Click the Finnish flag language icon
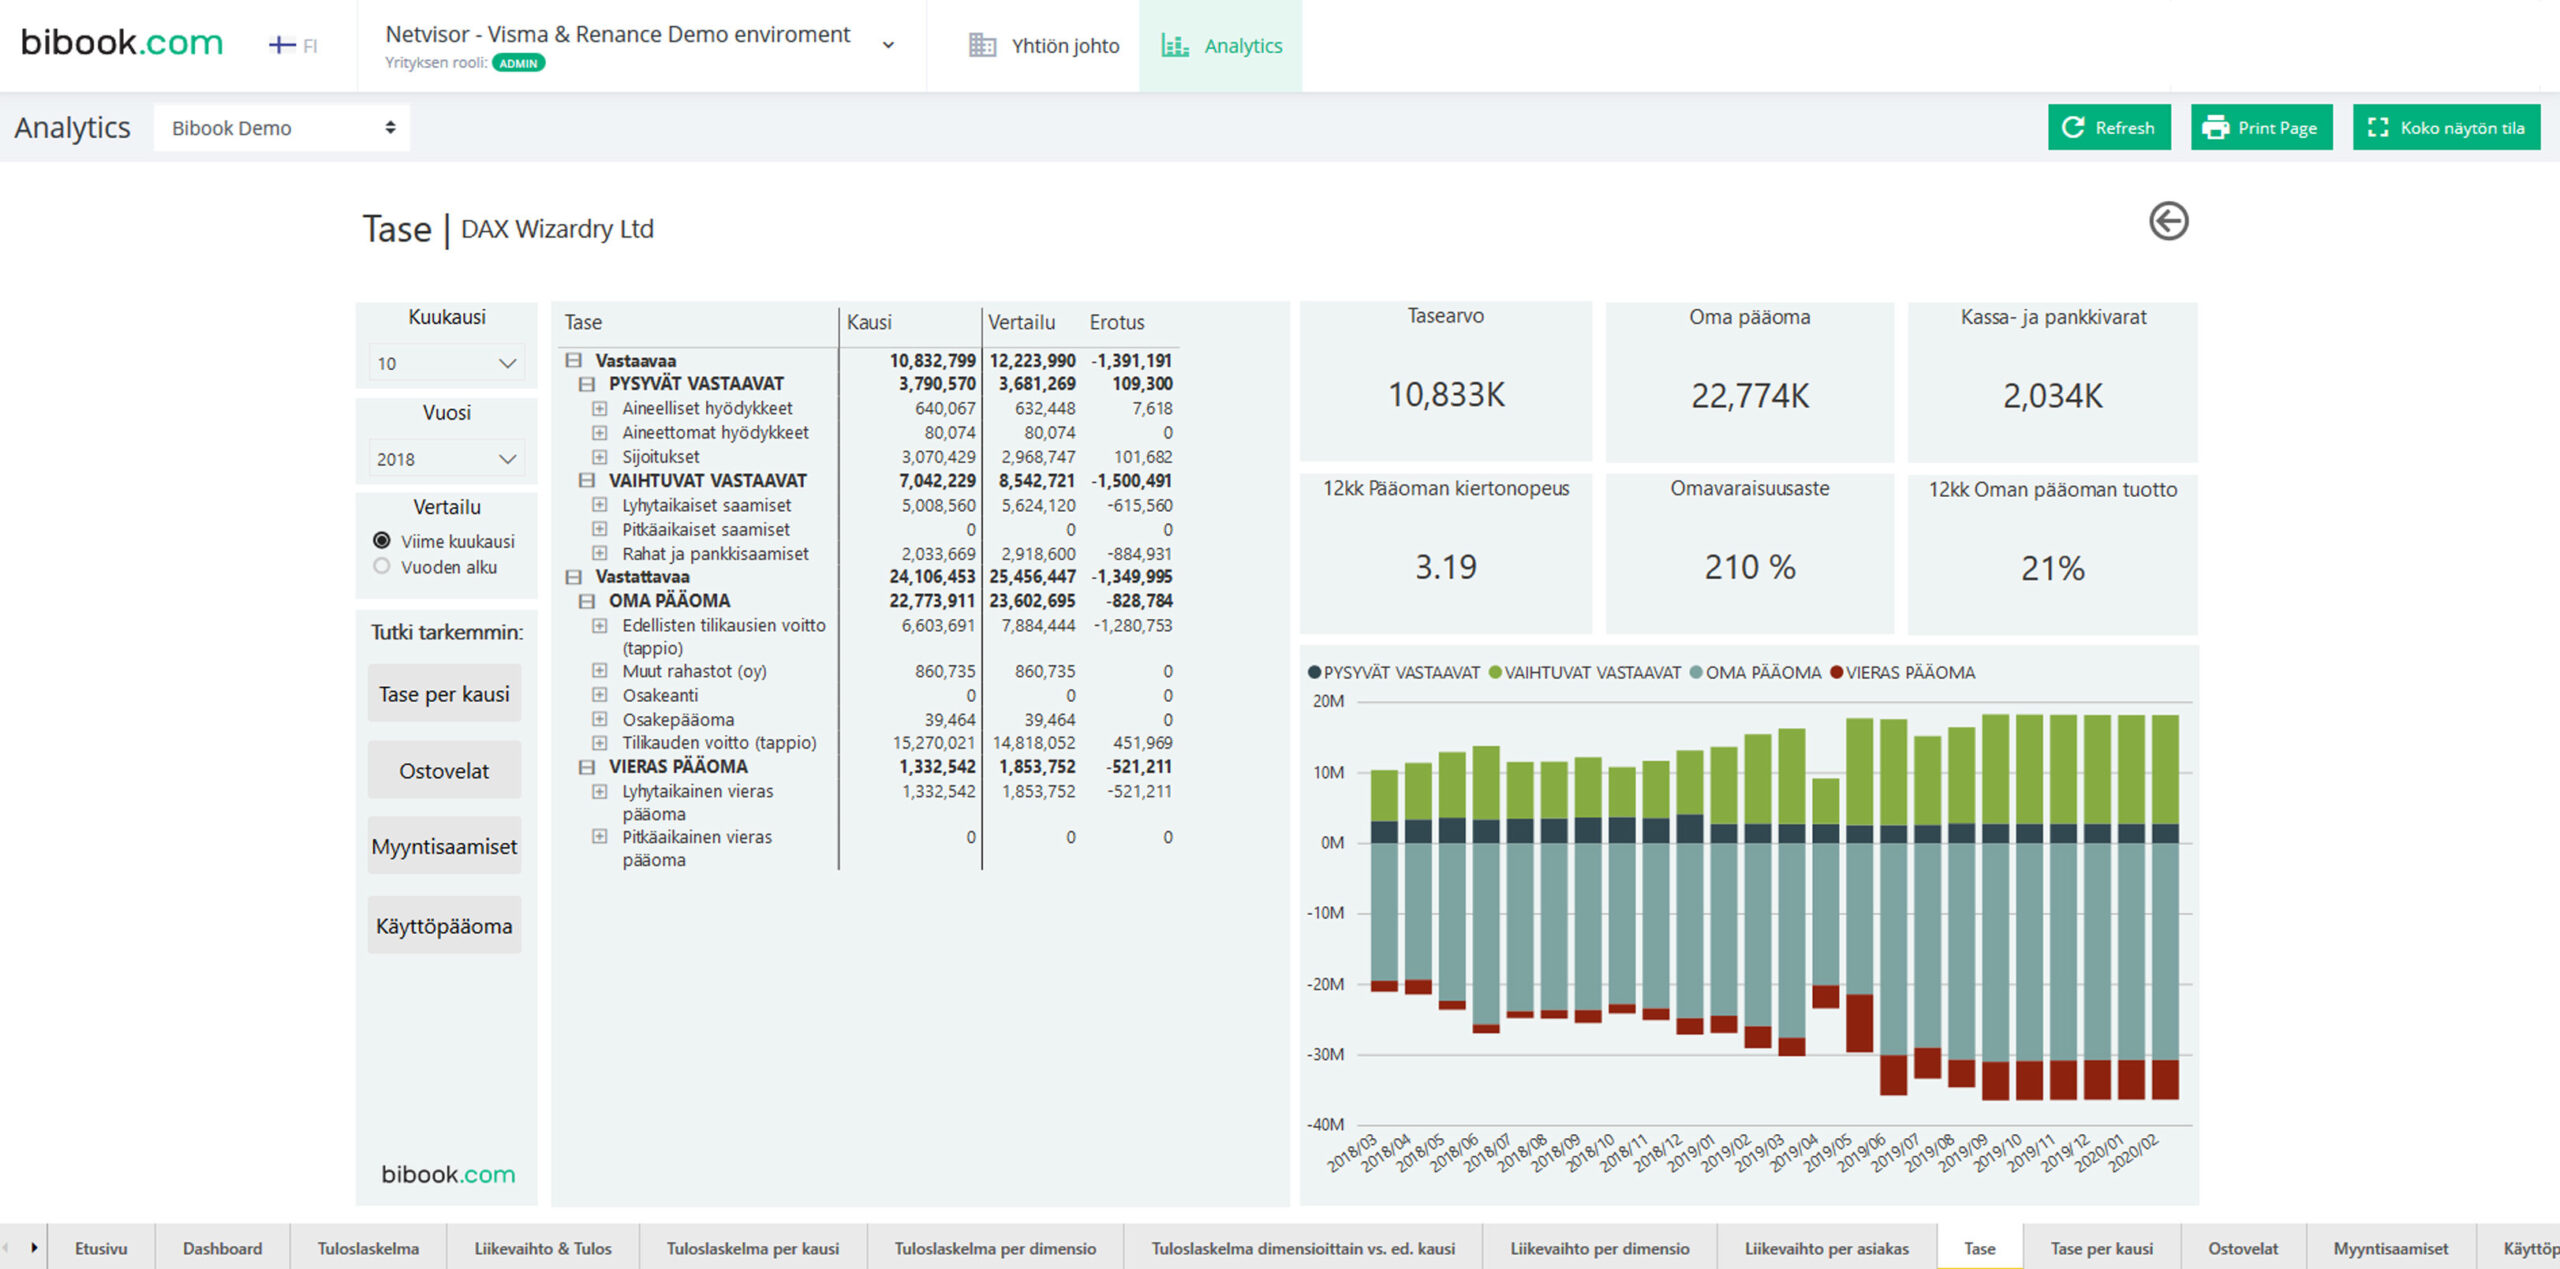Screen dimensions: 2560x1269 point(282,45)
